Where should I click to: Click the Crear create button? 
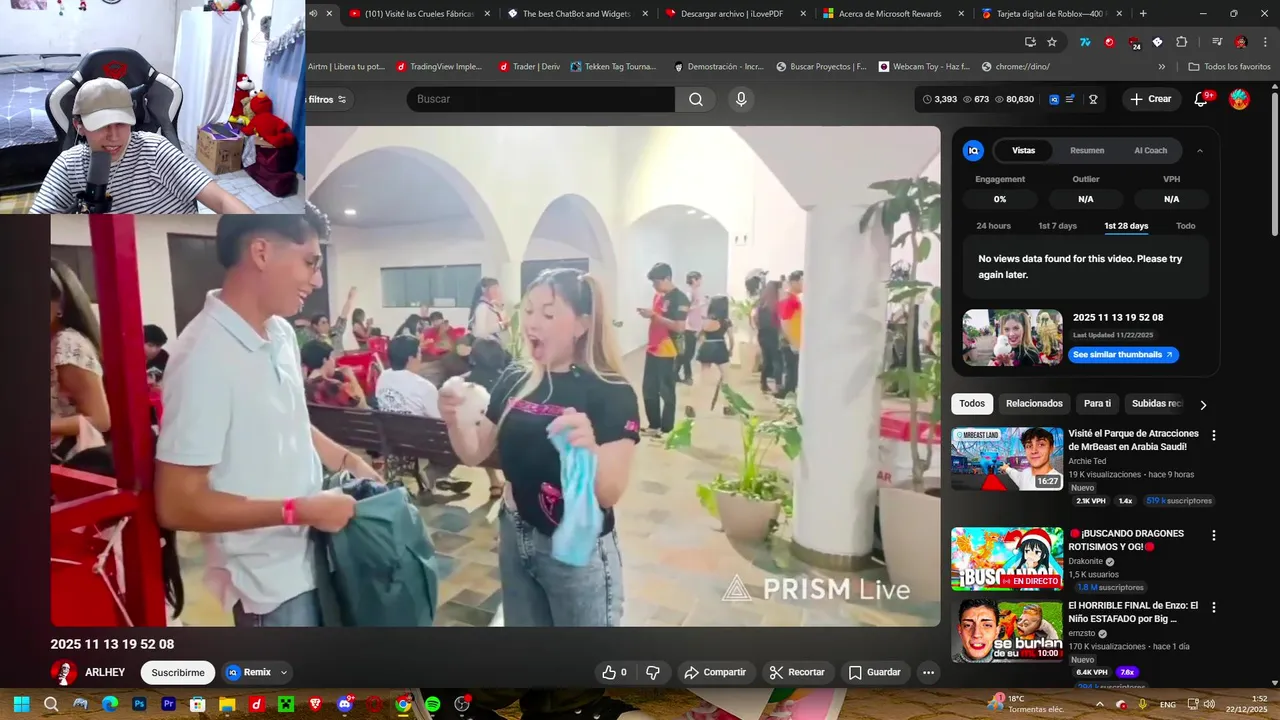point(1150,99)
